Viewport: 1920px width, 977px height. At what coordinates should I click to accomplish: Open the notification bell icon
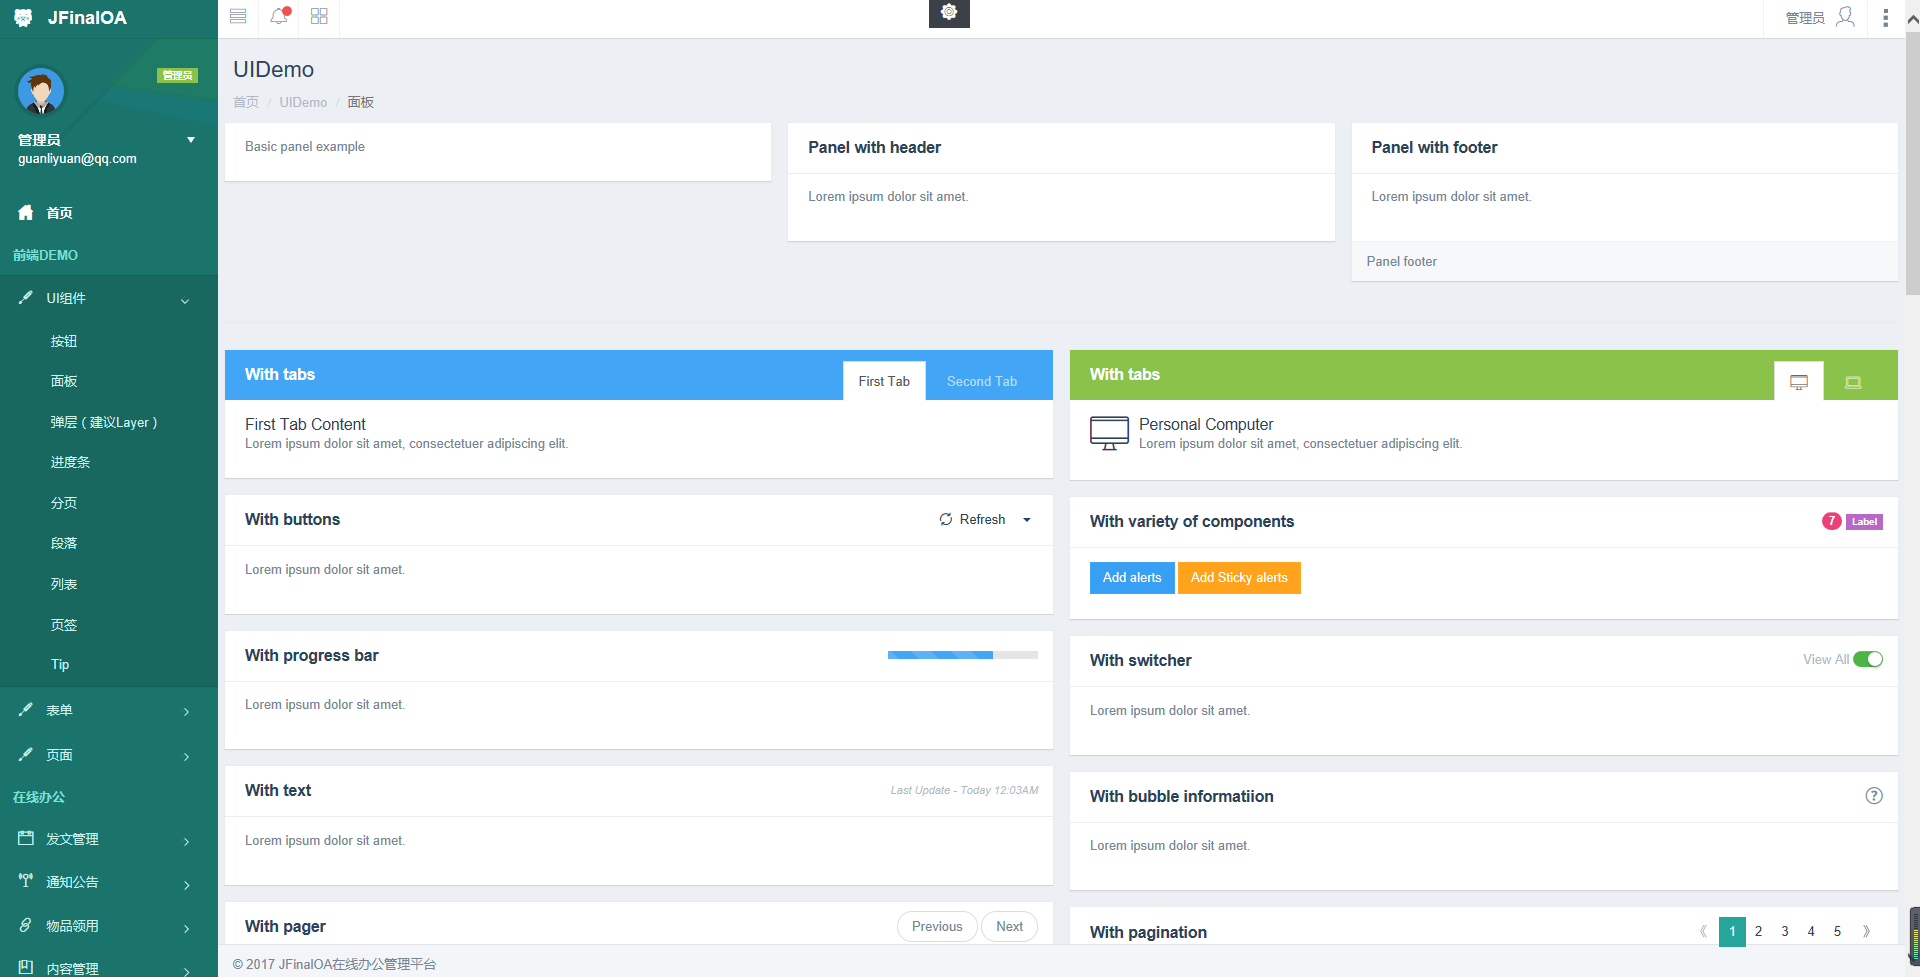pos(279,16)
